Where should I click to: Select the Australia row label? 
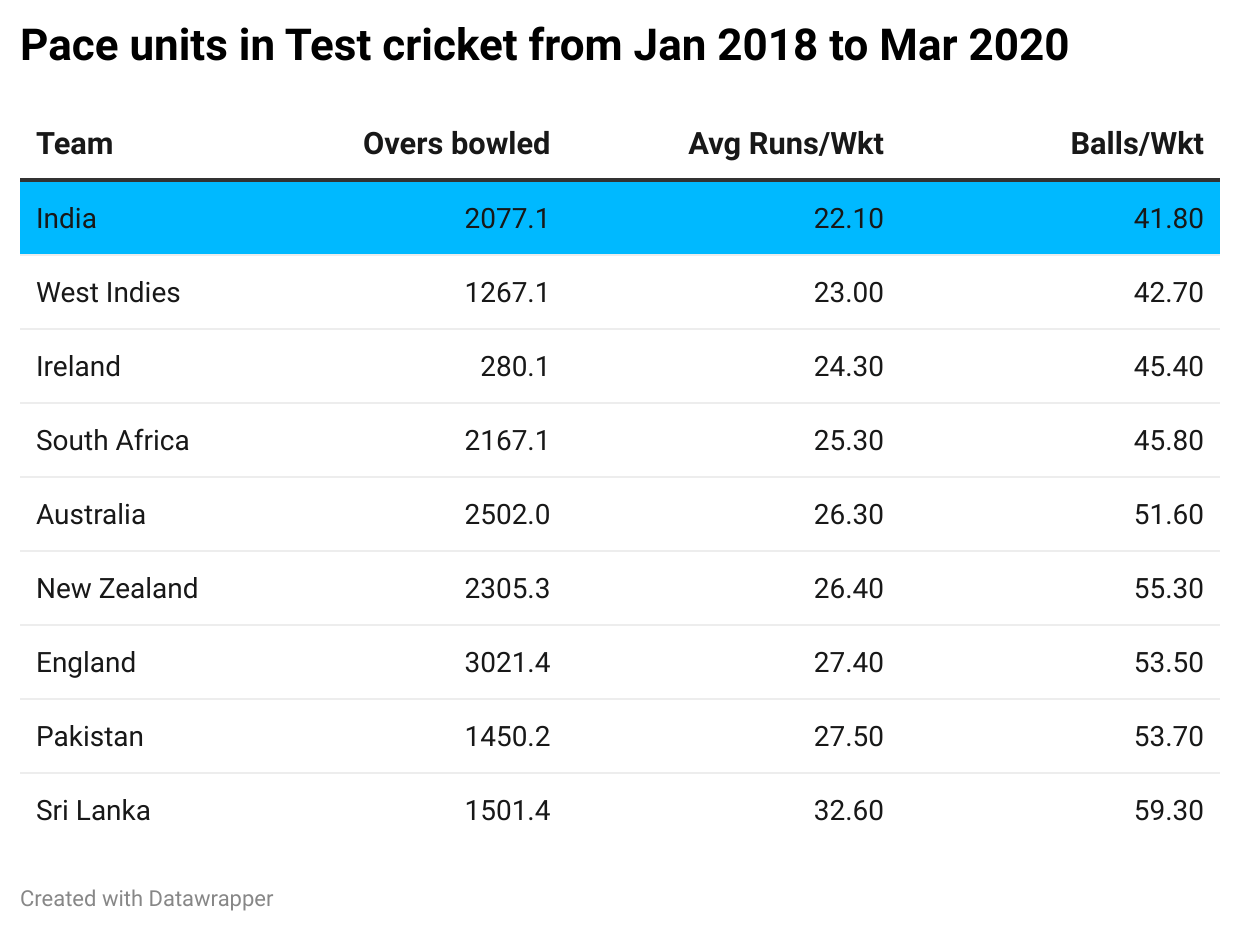(91, 514)
